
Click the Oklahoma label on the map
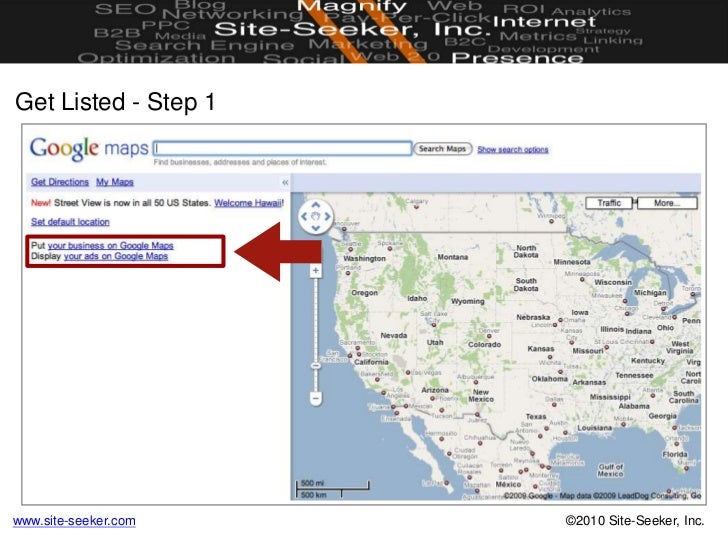[x=550, y=379]
